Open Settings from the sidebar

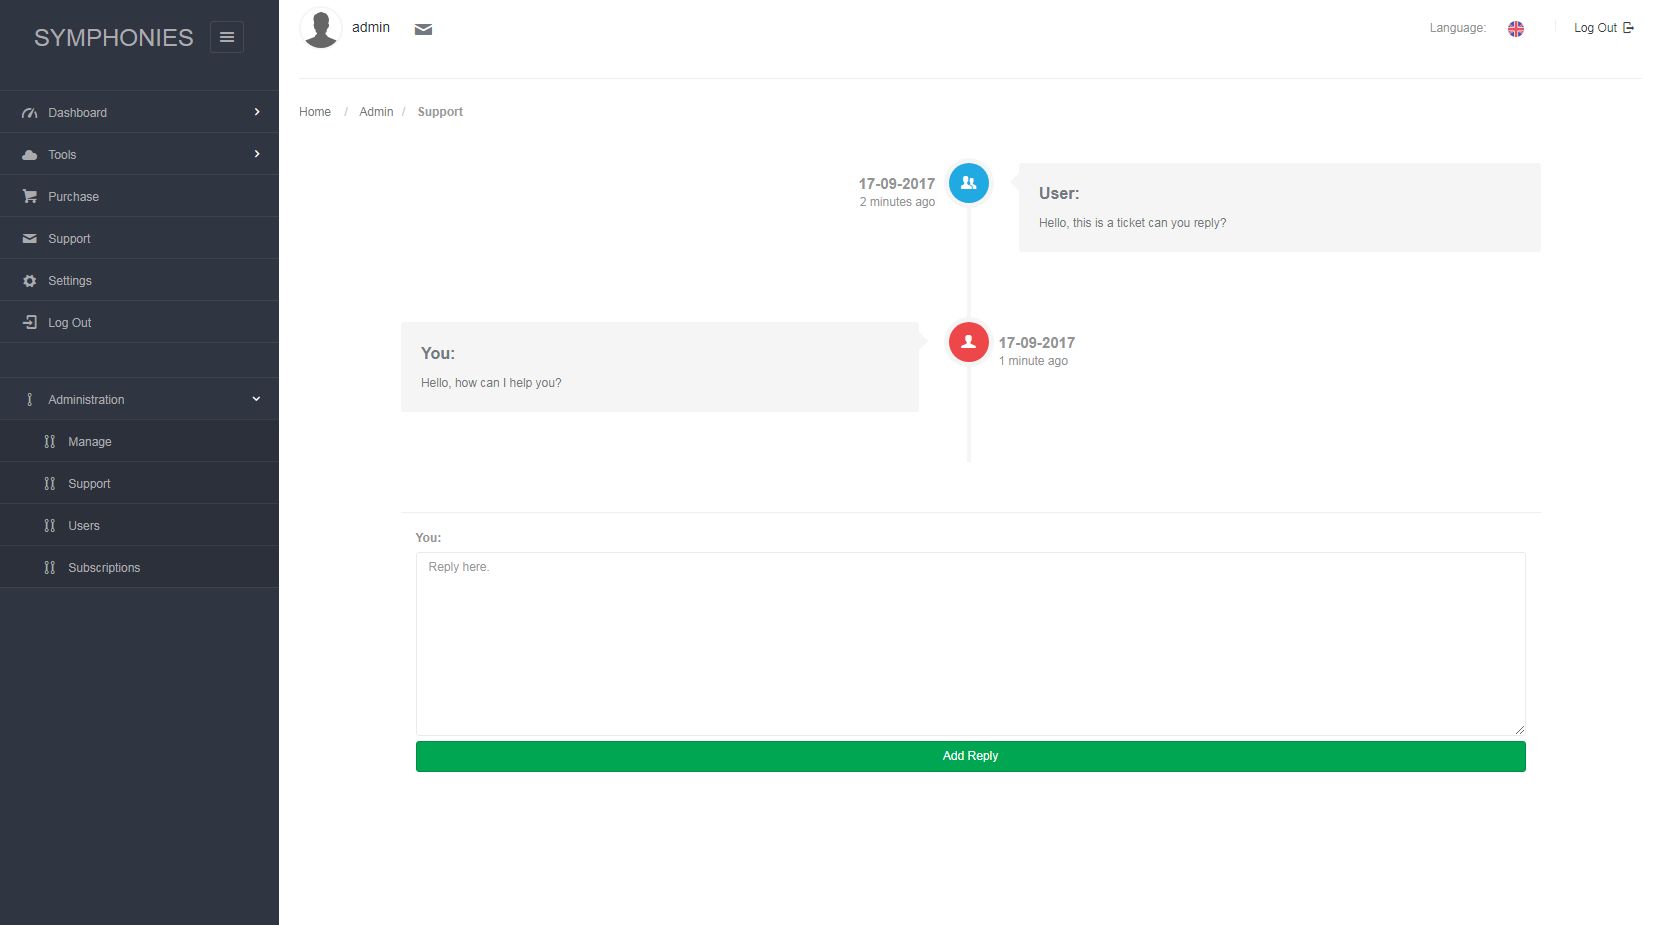(139, 281)
